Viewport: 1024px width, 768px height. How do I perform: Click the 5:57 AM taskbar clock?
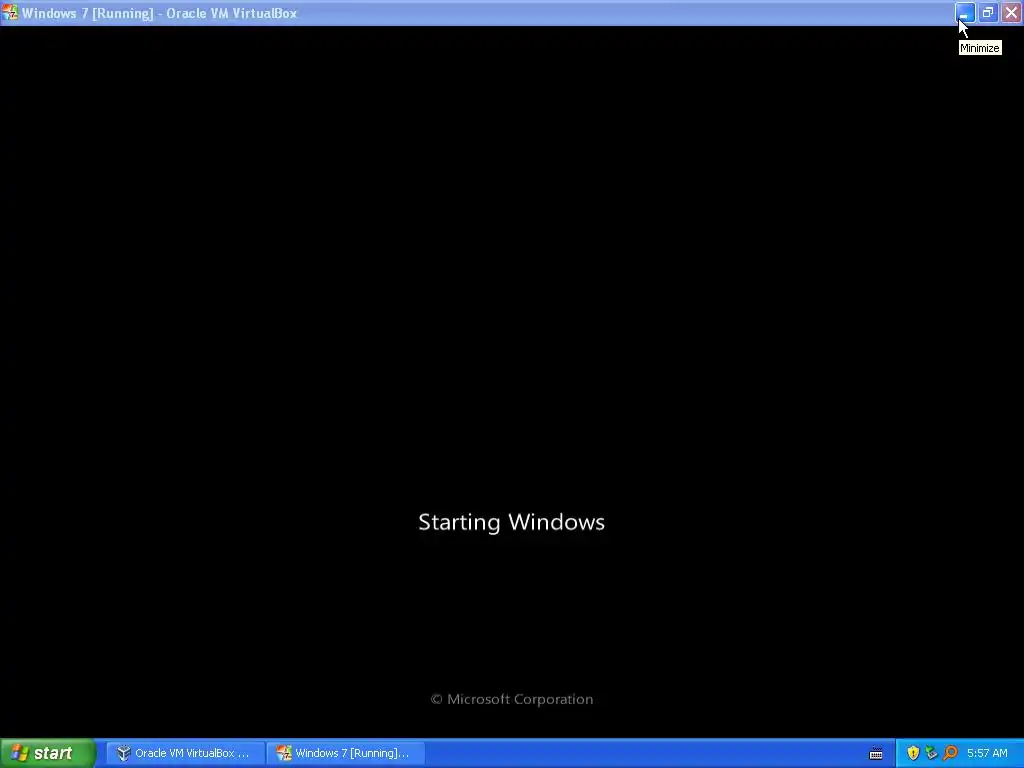(987, 753)
